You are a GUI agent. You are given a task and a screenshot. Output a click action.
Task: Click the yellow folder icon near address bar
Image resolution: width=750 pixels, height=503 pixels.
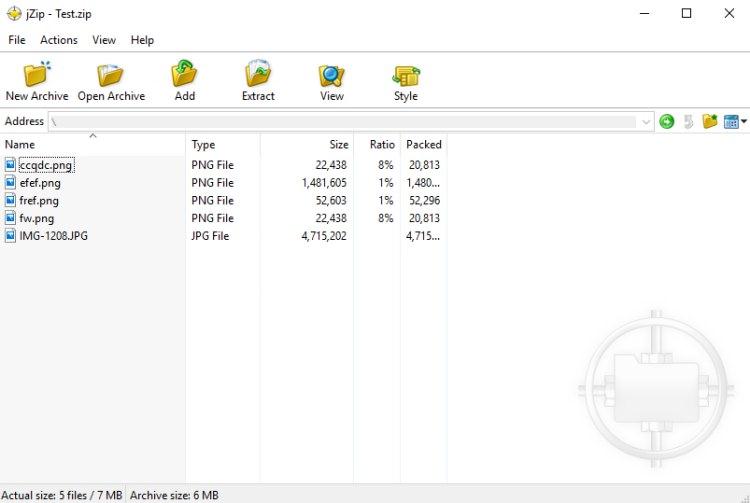[x=710, y=121]
